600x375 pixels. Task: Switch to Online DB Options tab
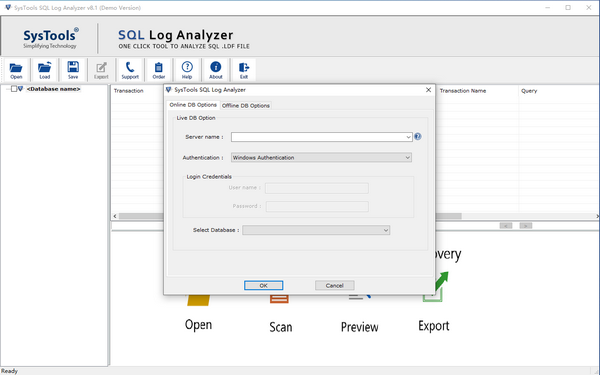193,105
